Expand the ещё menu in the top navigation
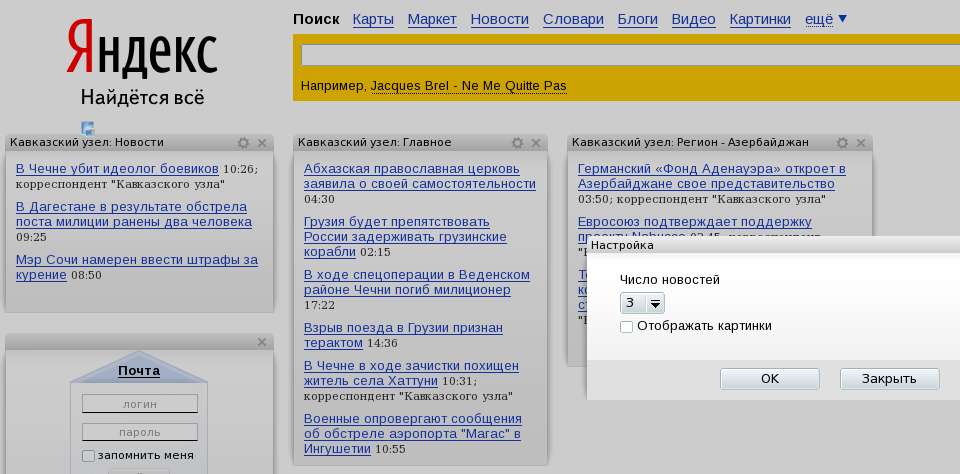The width and height of the screenshot is (960, 474). coord(826,19)
